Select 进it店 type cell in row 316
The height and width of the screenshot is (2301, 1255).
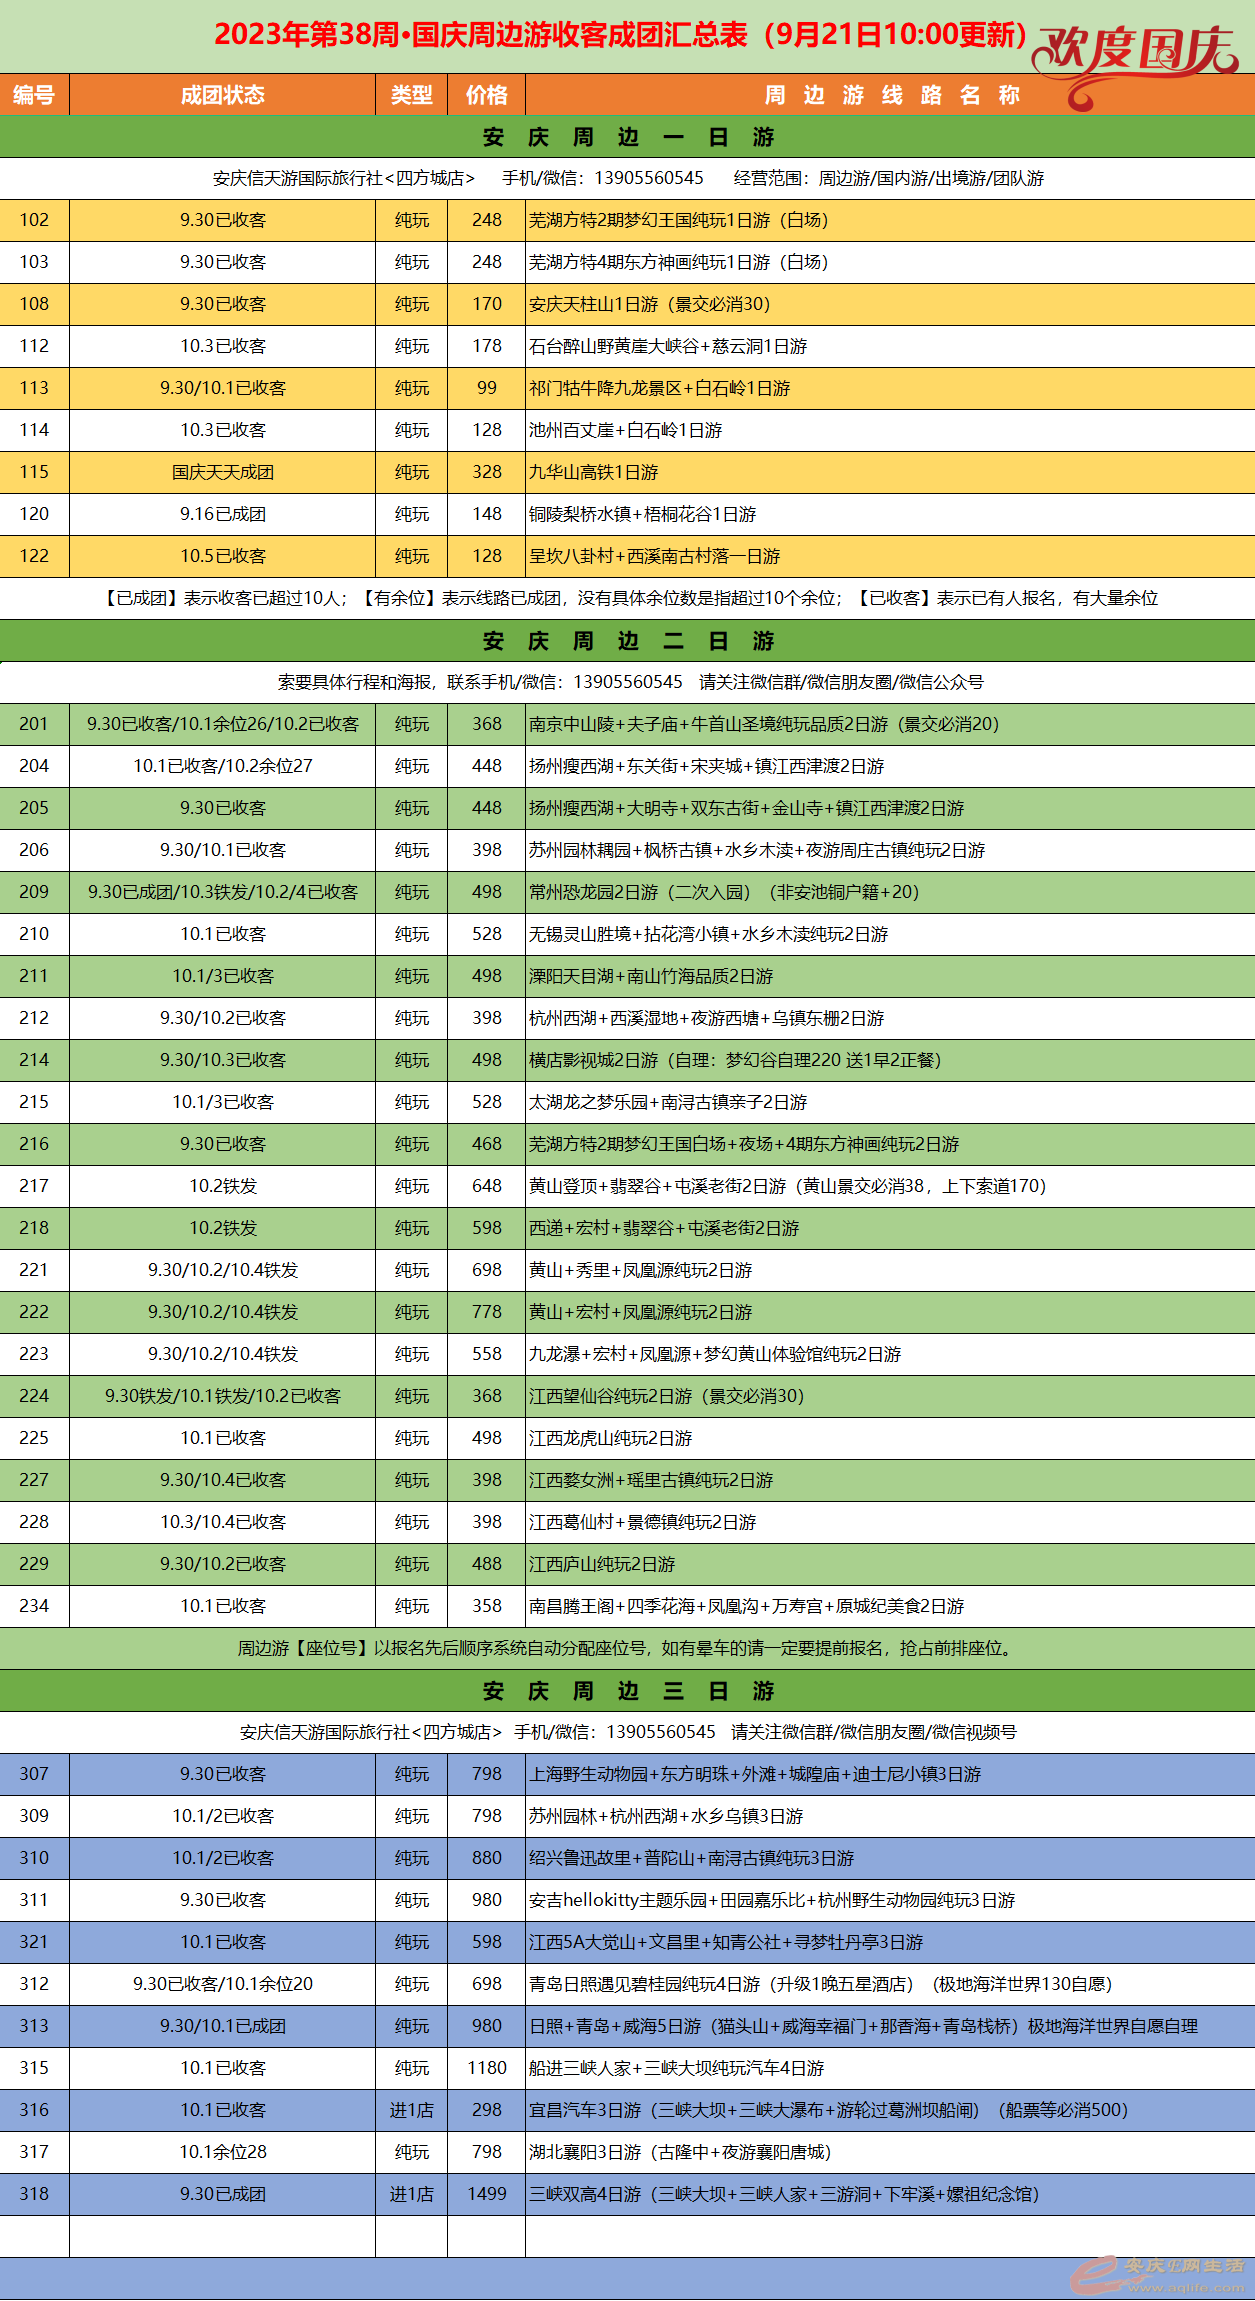[411, 2110]
